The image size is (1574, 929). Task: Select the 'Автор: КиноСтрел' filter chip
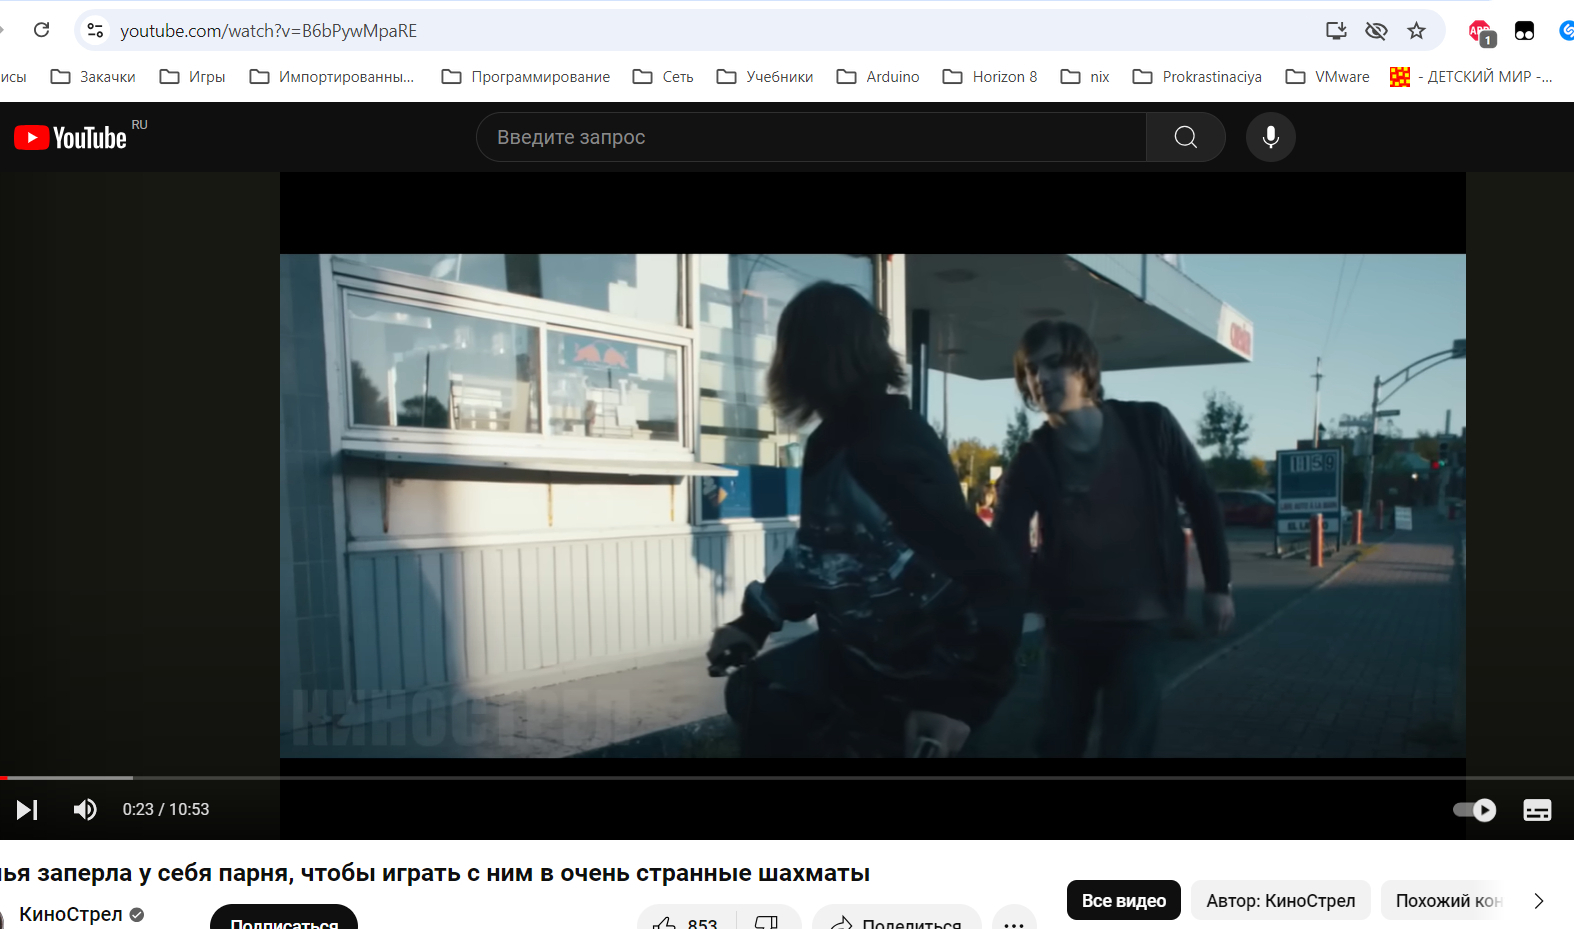click(1280, 900)
